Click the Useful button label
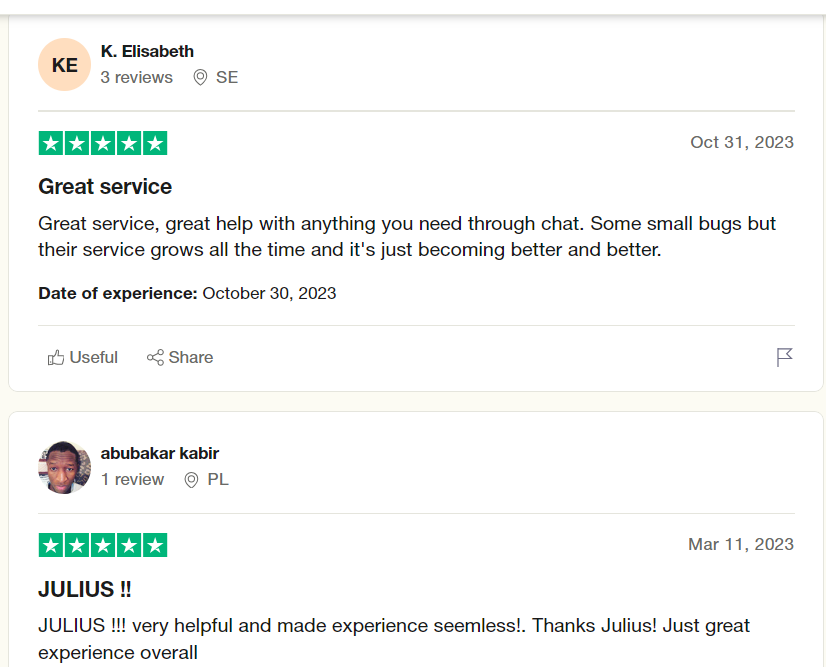The image size is (826, 667). (94, 358)
